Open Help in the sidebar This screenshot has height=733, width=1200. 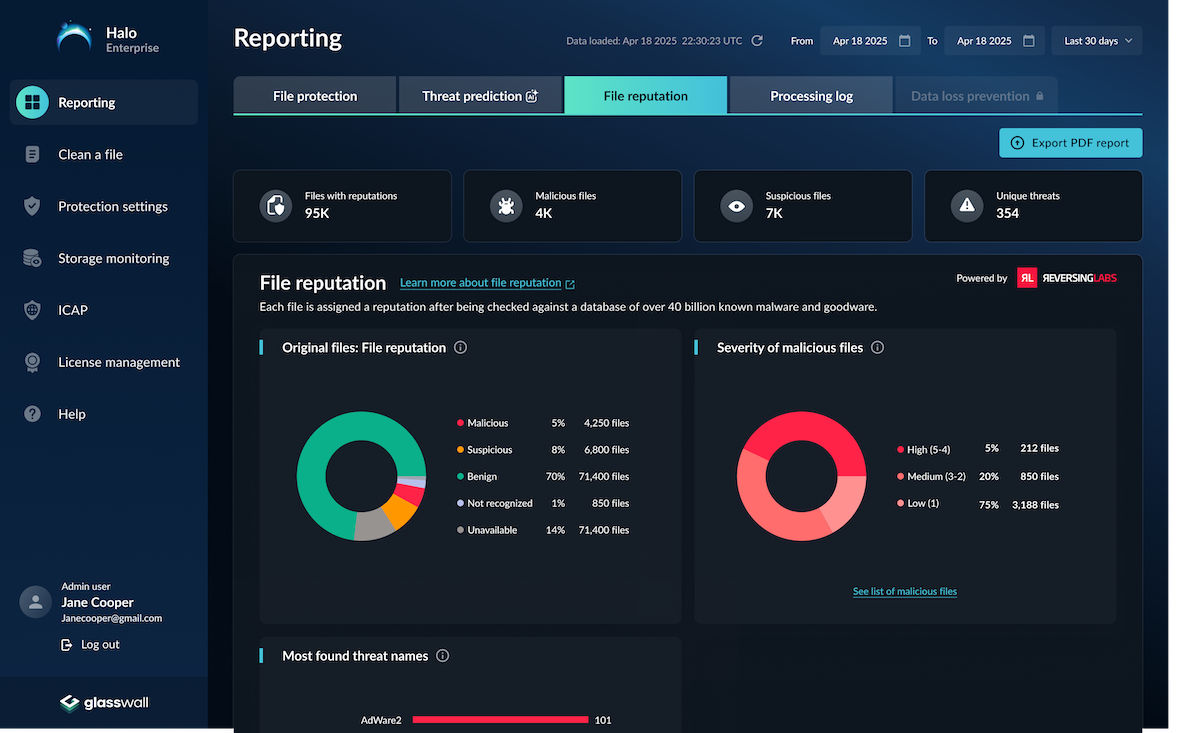(x=104, y=414)
